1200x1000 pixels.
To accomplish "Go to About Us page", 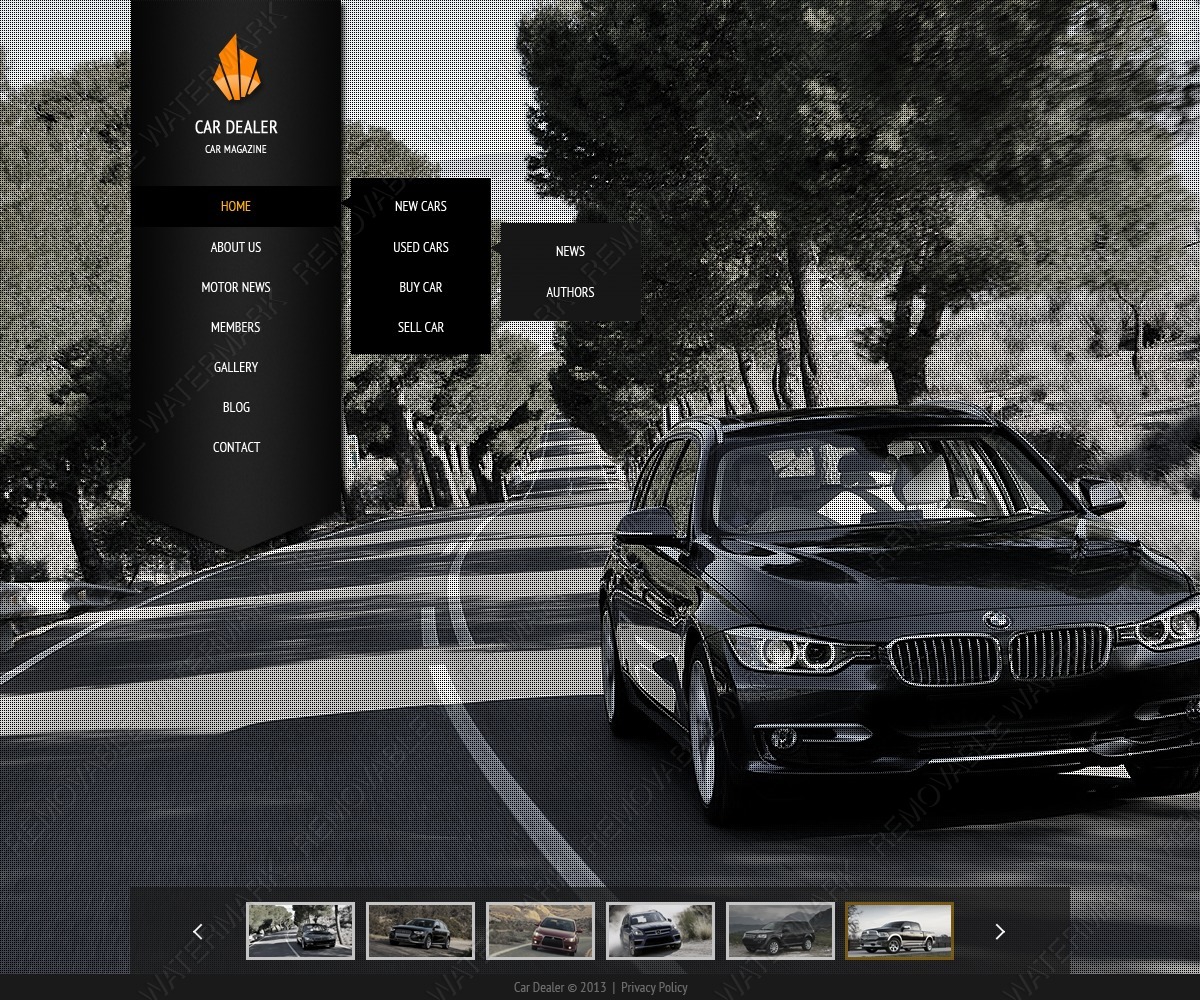I will [236, 247].
